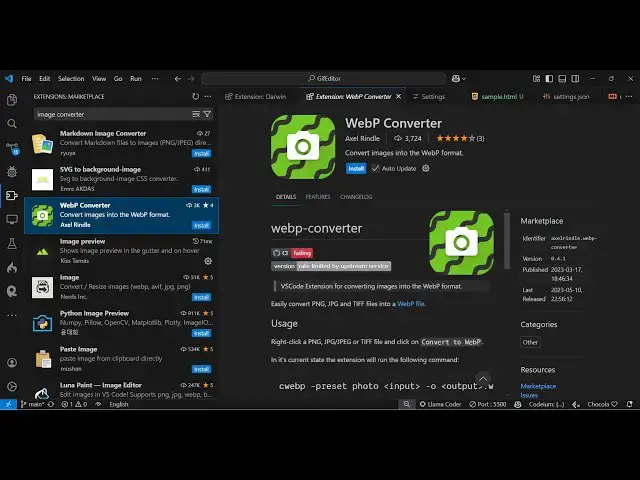The image size is (640, 480).
Task: Select the Other category tag
Action: pyautogui.click(x=530, y=342)
